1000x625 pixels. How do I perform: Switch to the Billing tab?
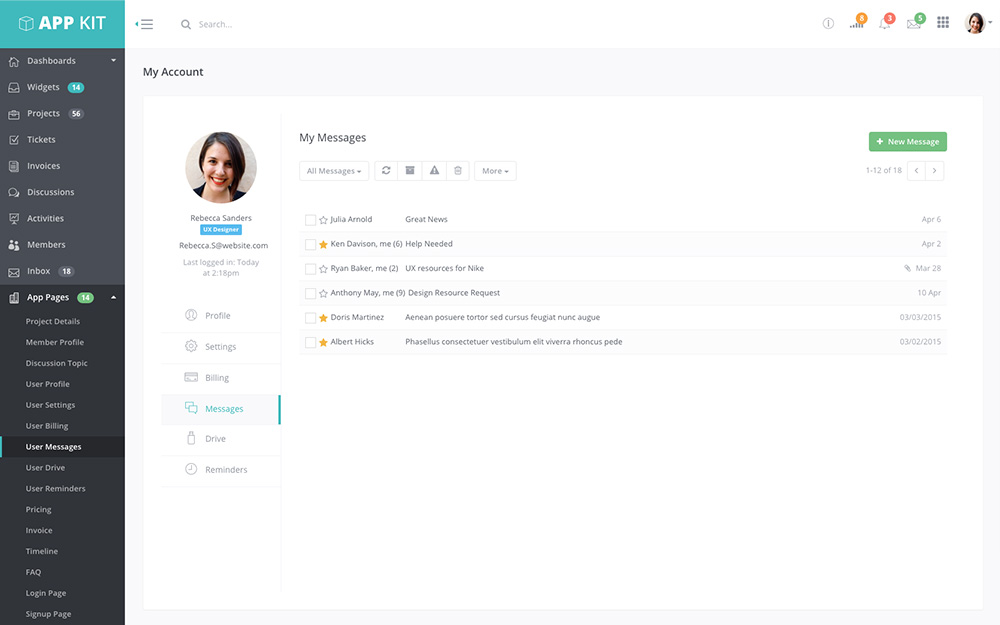pos(217,378)
